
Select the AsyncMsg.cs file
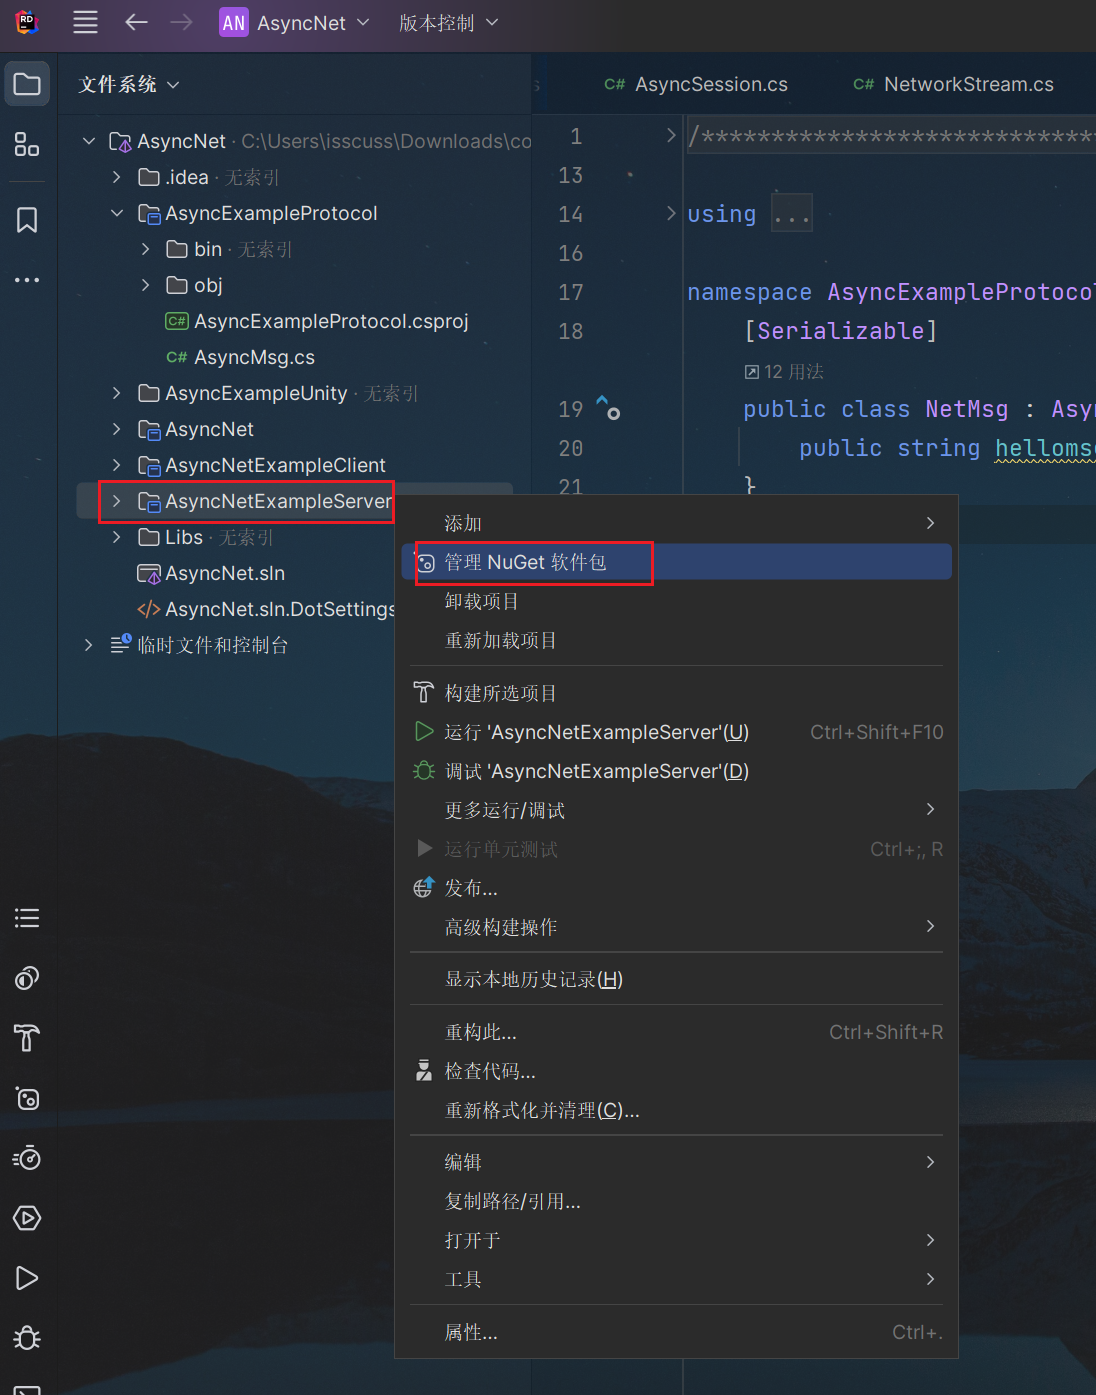(241, 357)
